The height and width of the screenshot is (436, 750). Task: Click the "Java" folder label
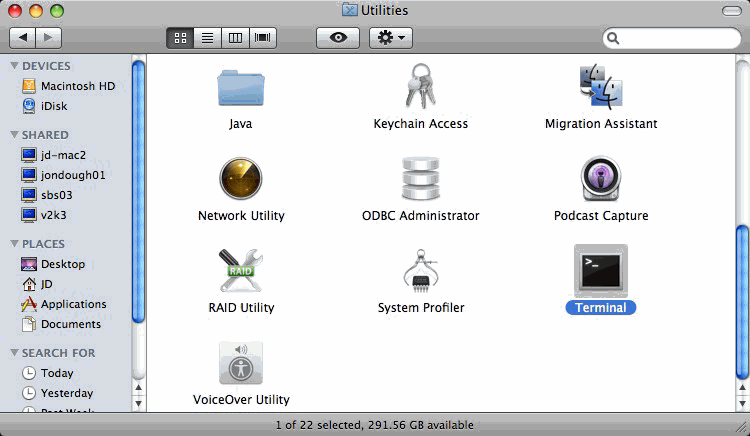click(241, 123)
